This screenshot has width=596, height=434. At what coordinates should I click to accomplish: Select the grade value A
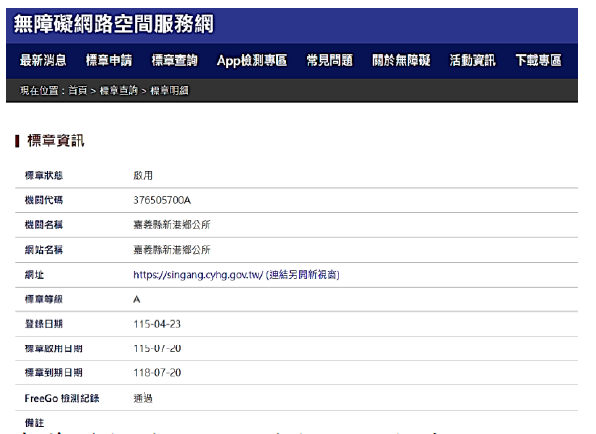click(x=137, y=299)
